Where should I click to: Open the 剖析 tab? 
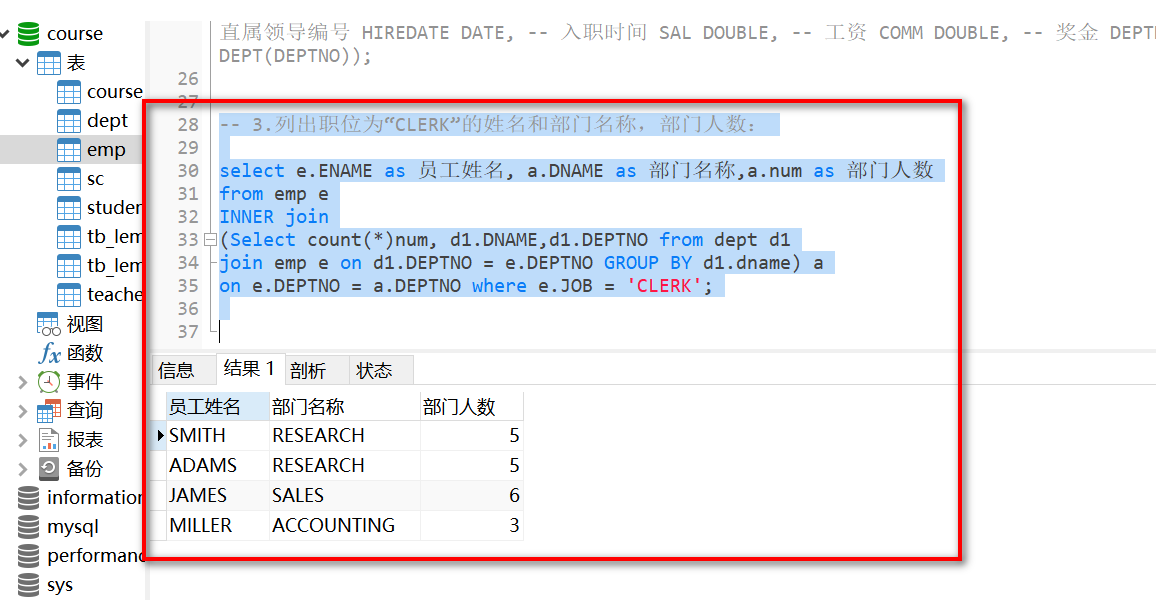click(308, 371)
